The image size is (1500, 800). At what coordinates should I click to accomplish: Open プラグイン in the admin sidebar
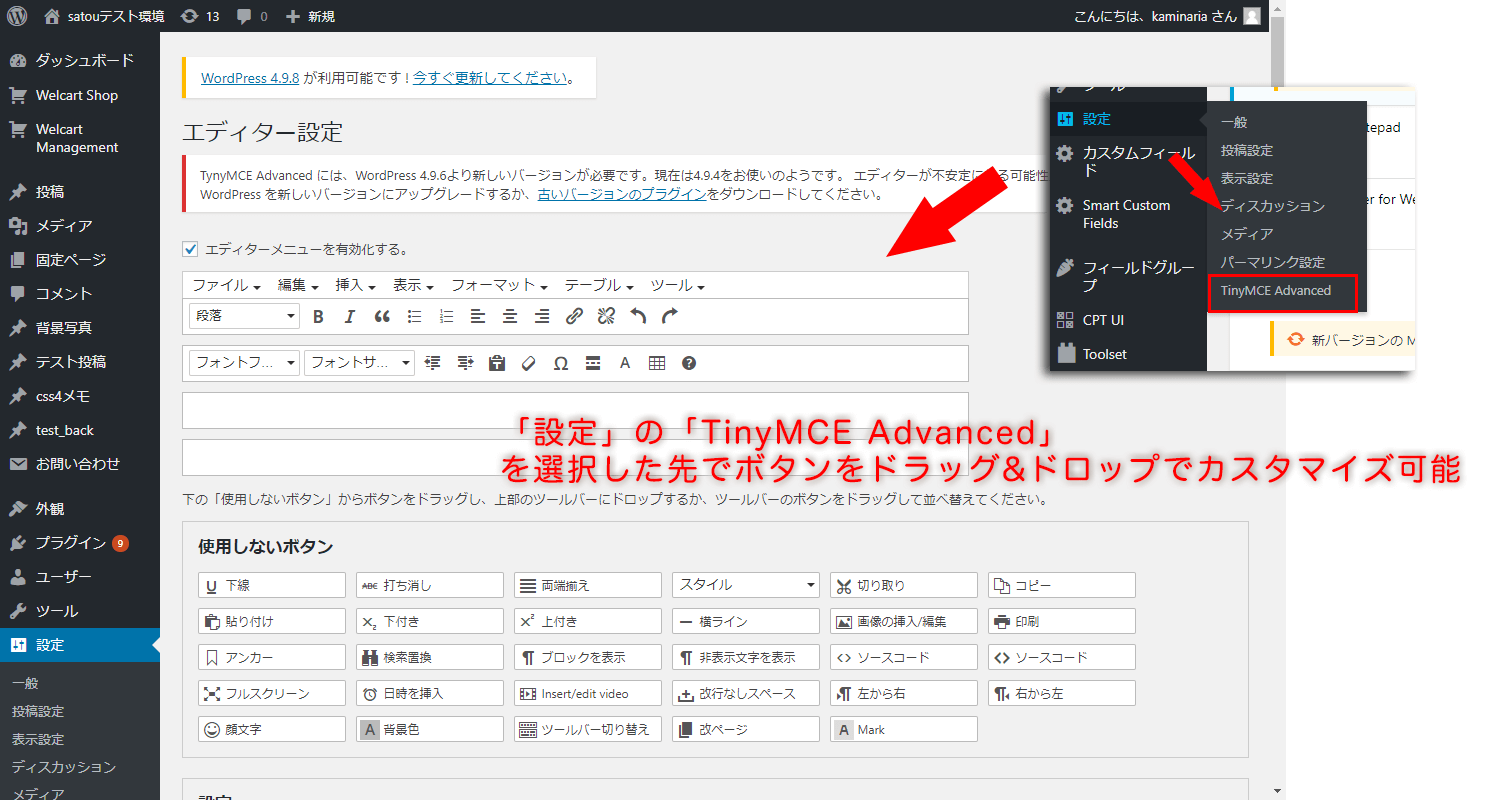pyautogui.click(x=70, y=543)
